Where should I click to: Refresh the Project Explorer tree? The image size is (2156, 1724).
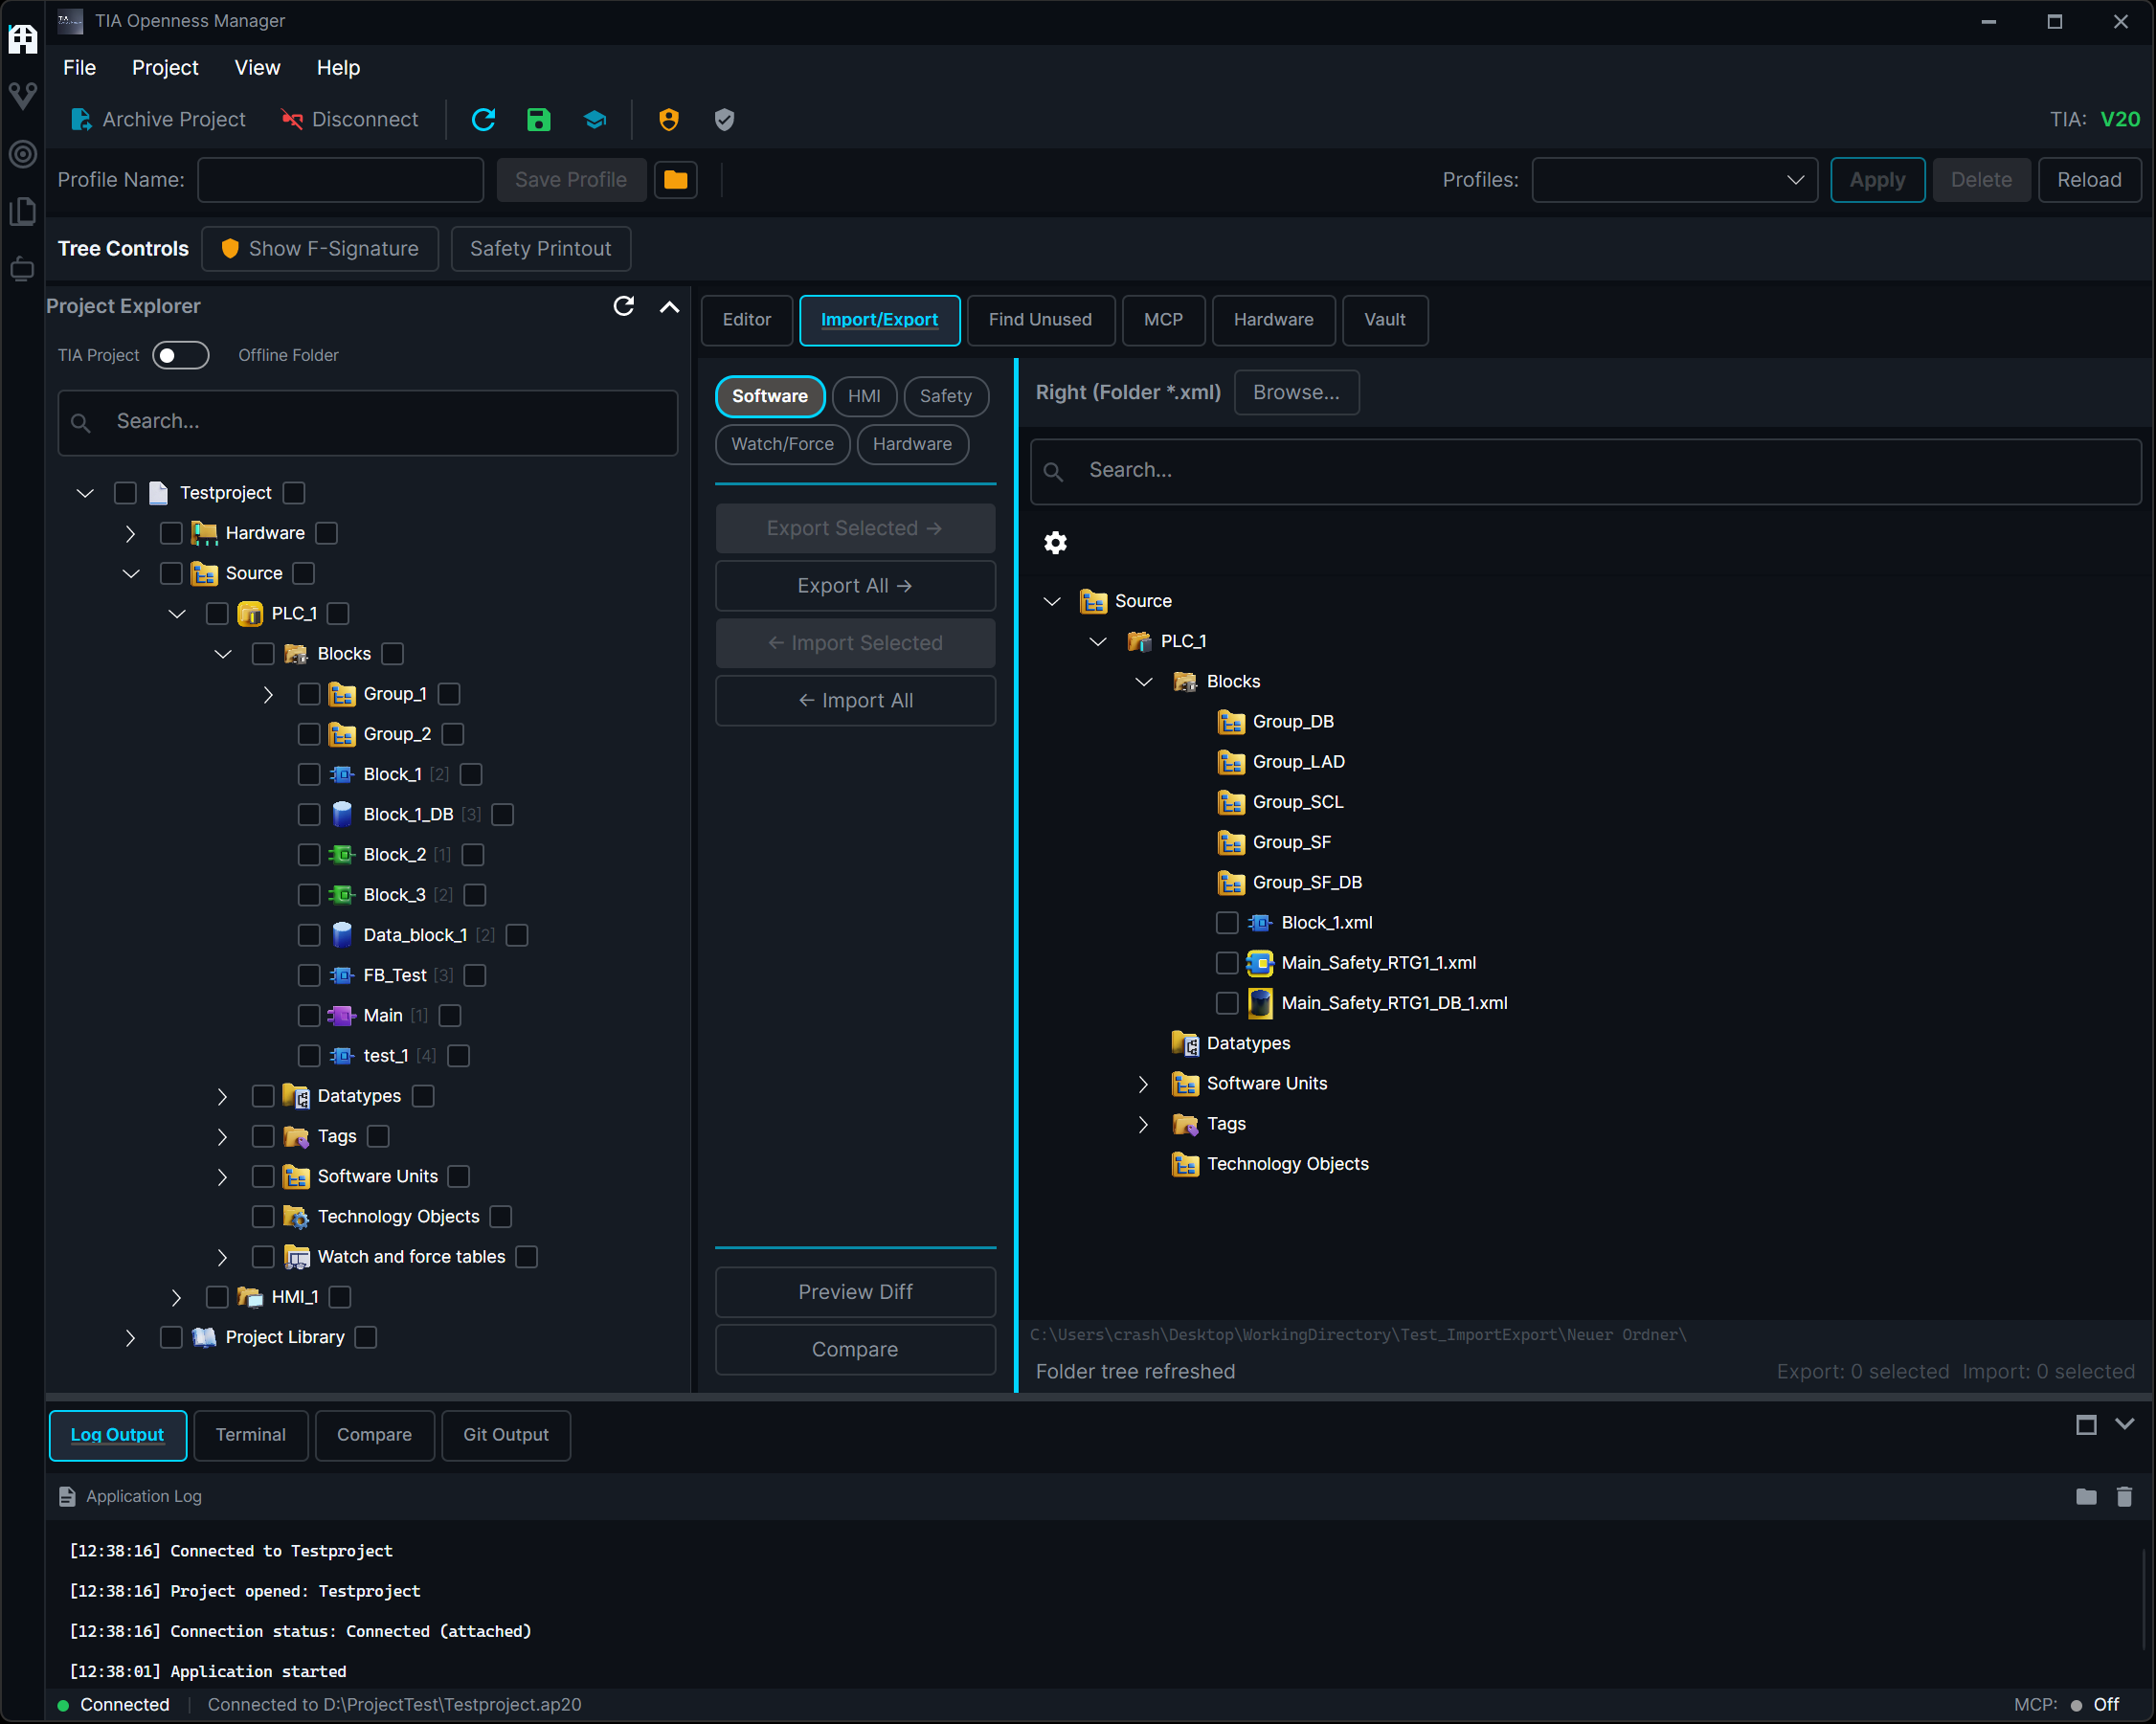(x=623, y=306)
